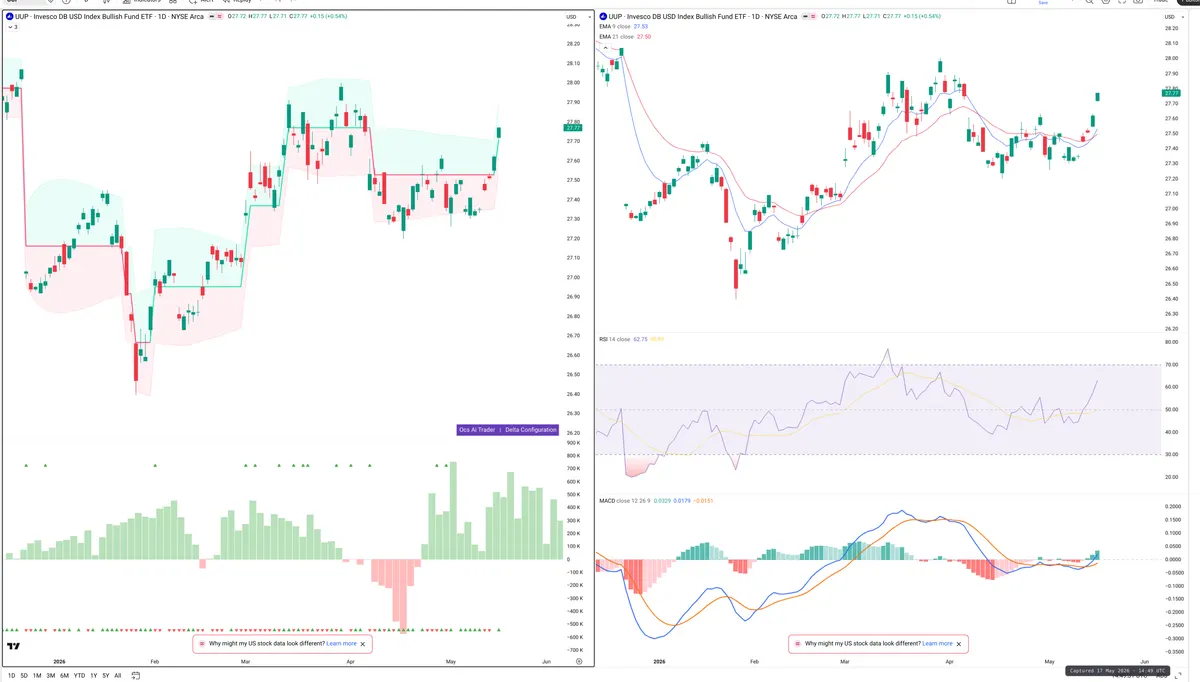1200x682 pixels.
Task: Select the 5Y date range
Action: pos(106,676)
